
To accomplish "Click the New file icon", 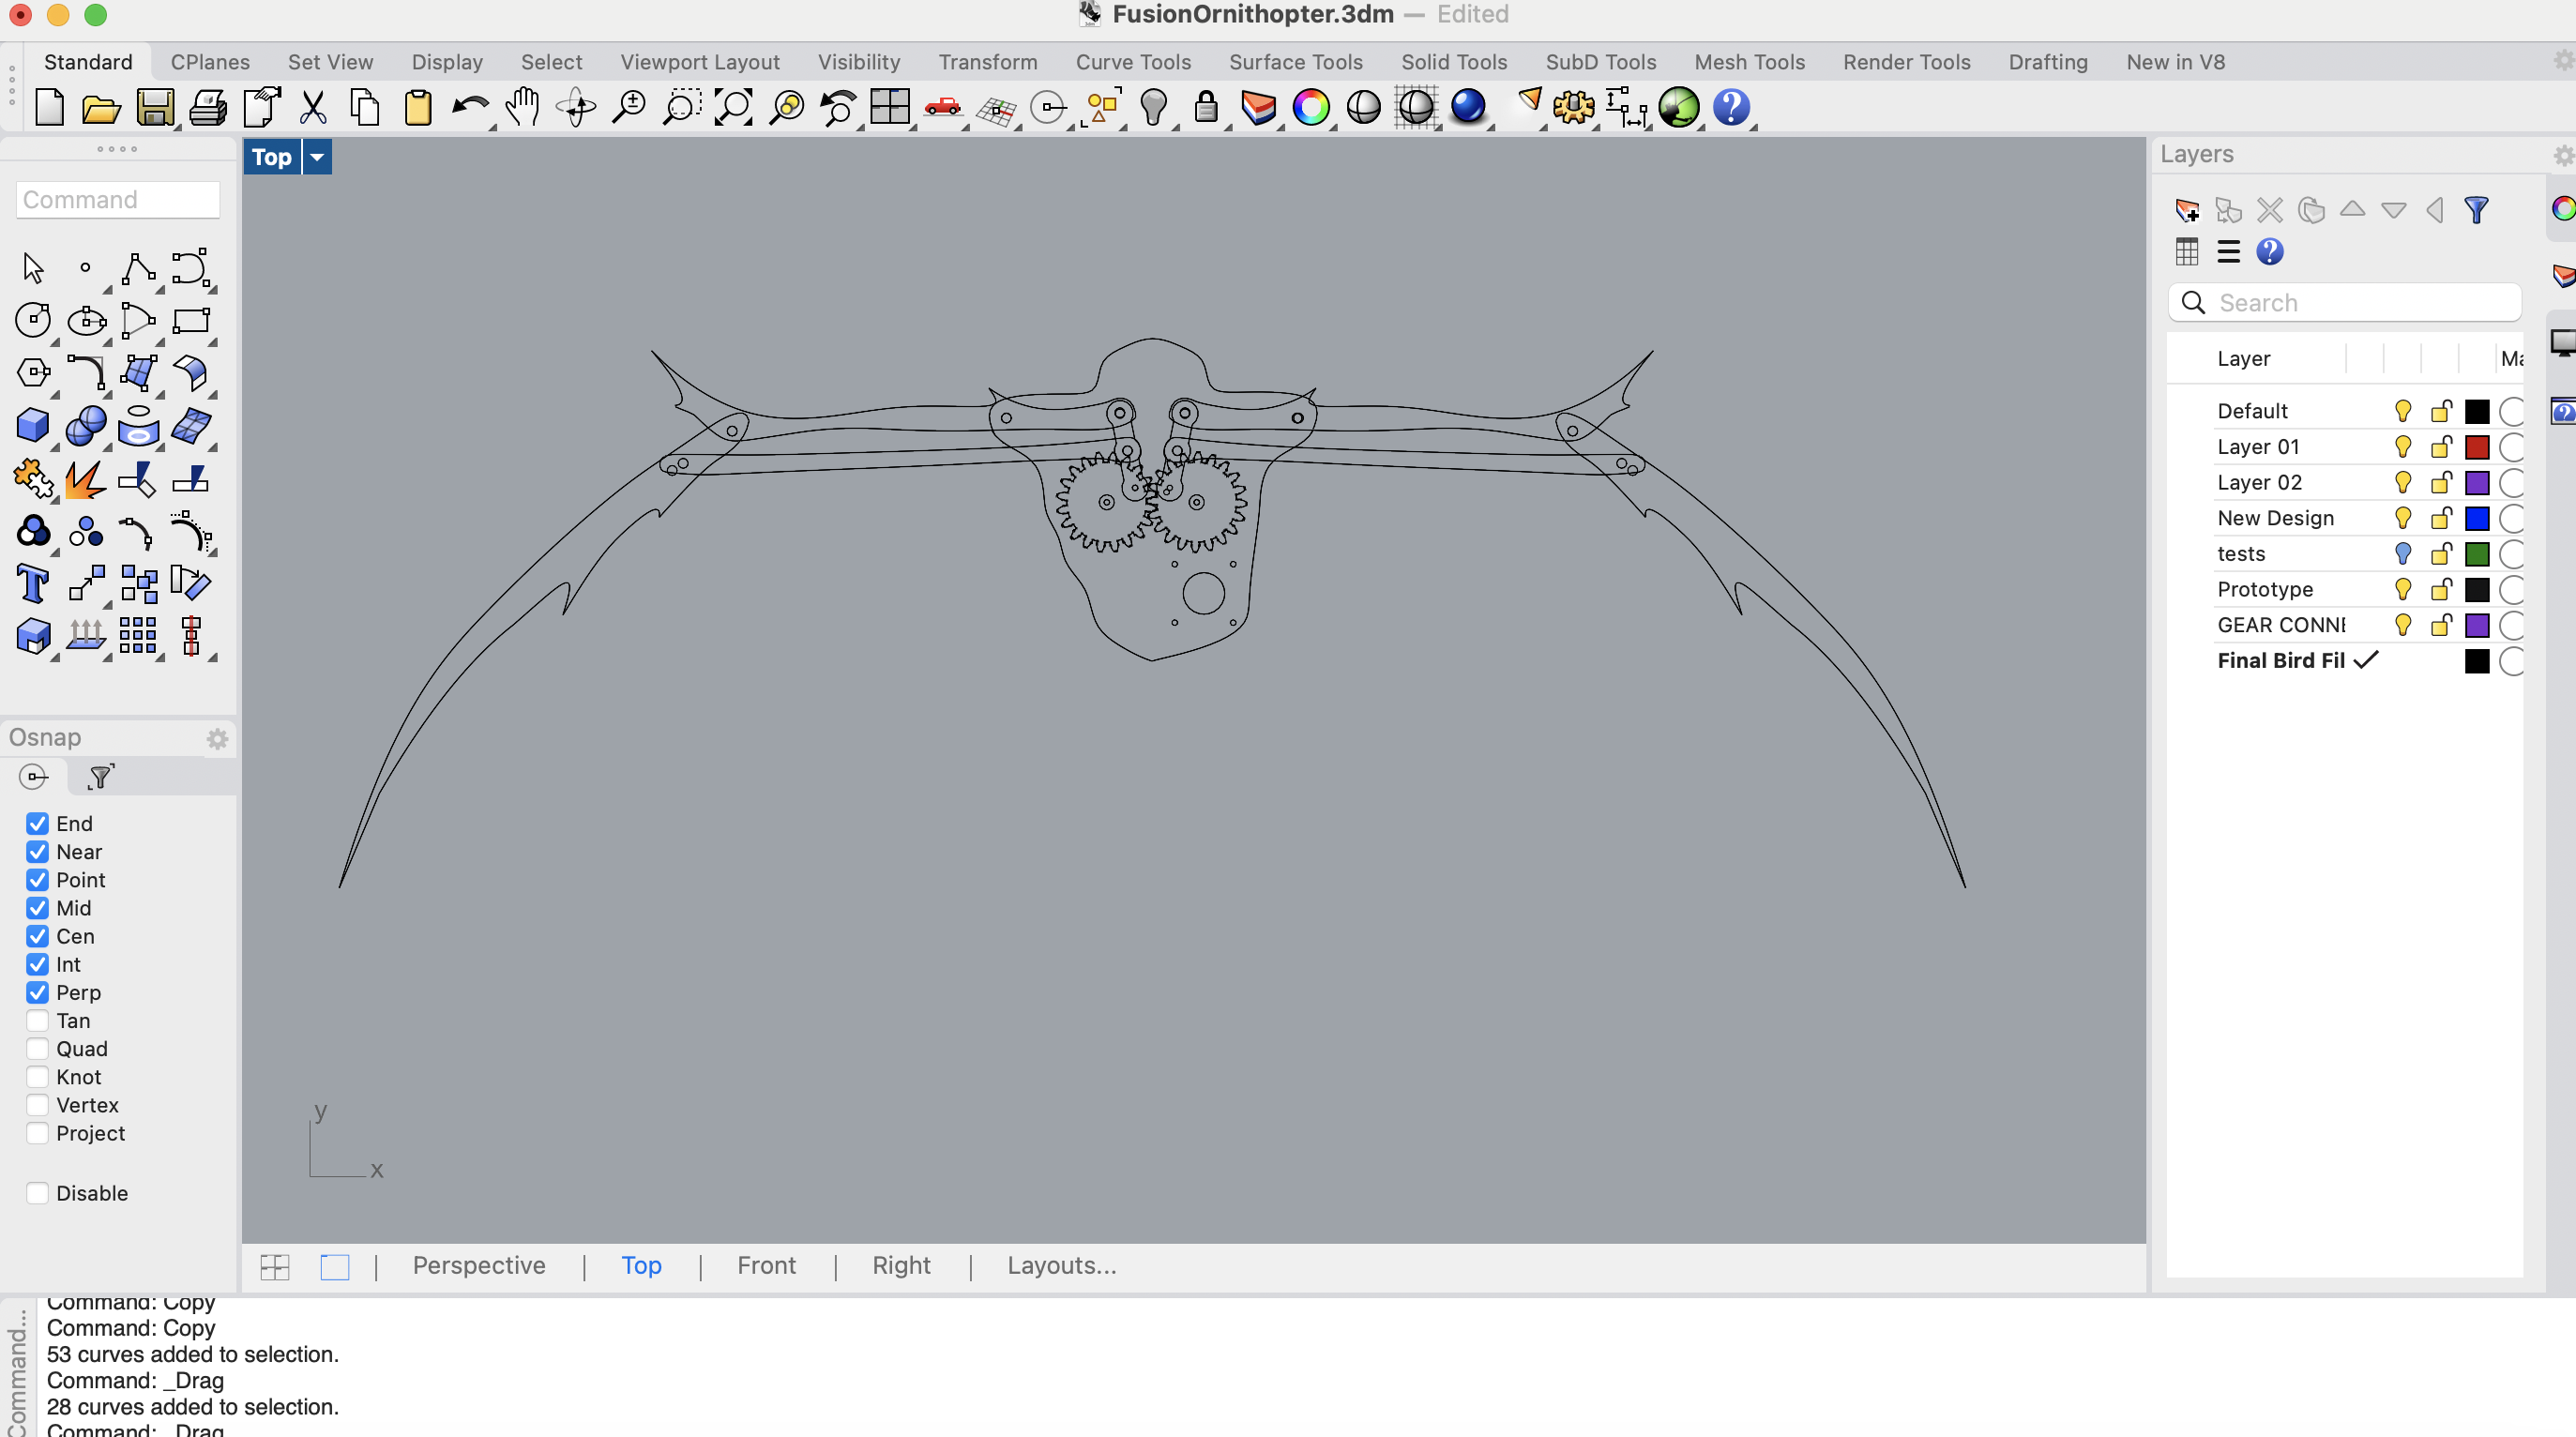I will pyautogui.click(x=49, y=107).
